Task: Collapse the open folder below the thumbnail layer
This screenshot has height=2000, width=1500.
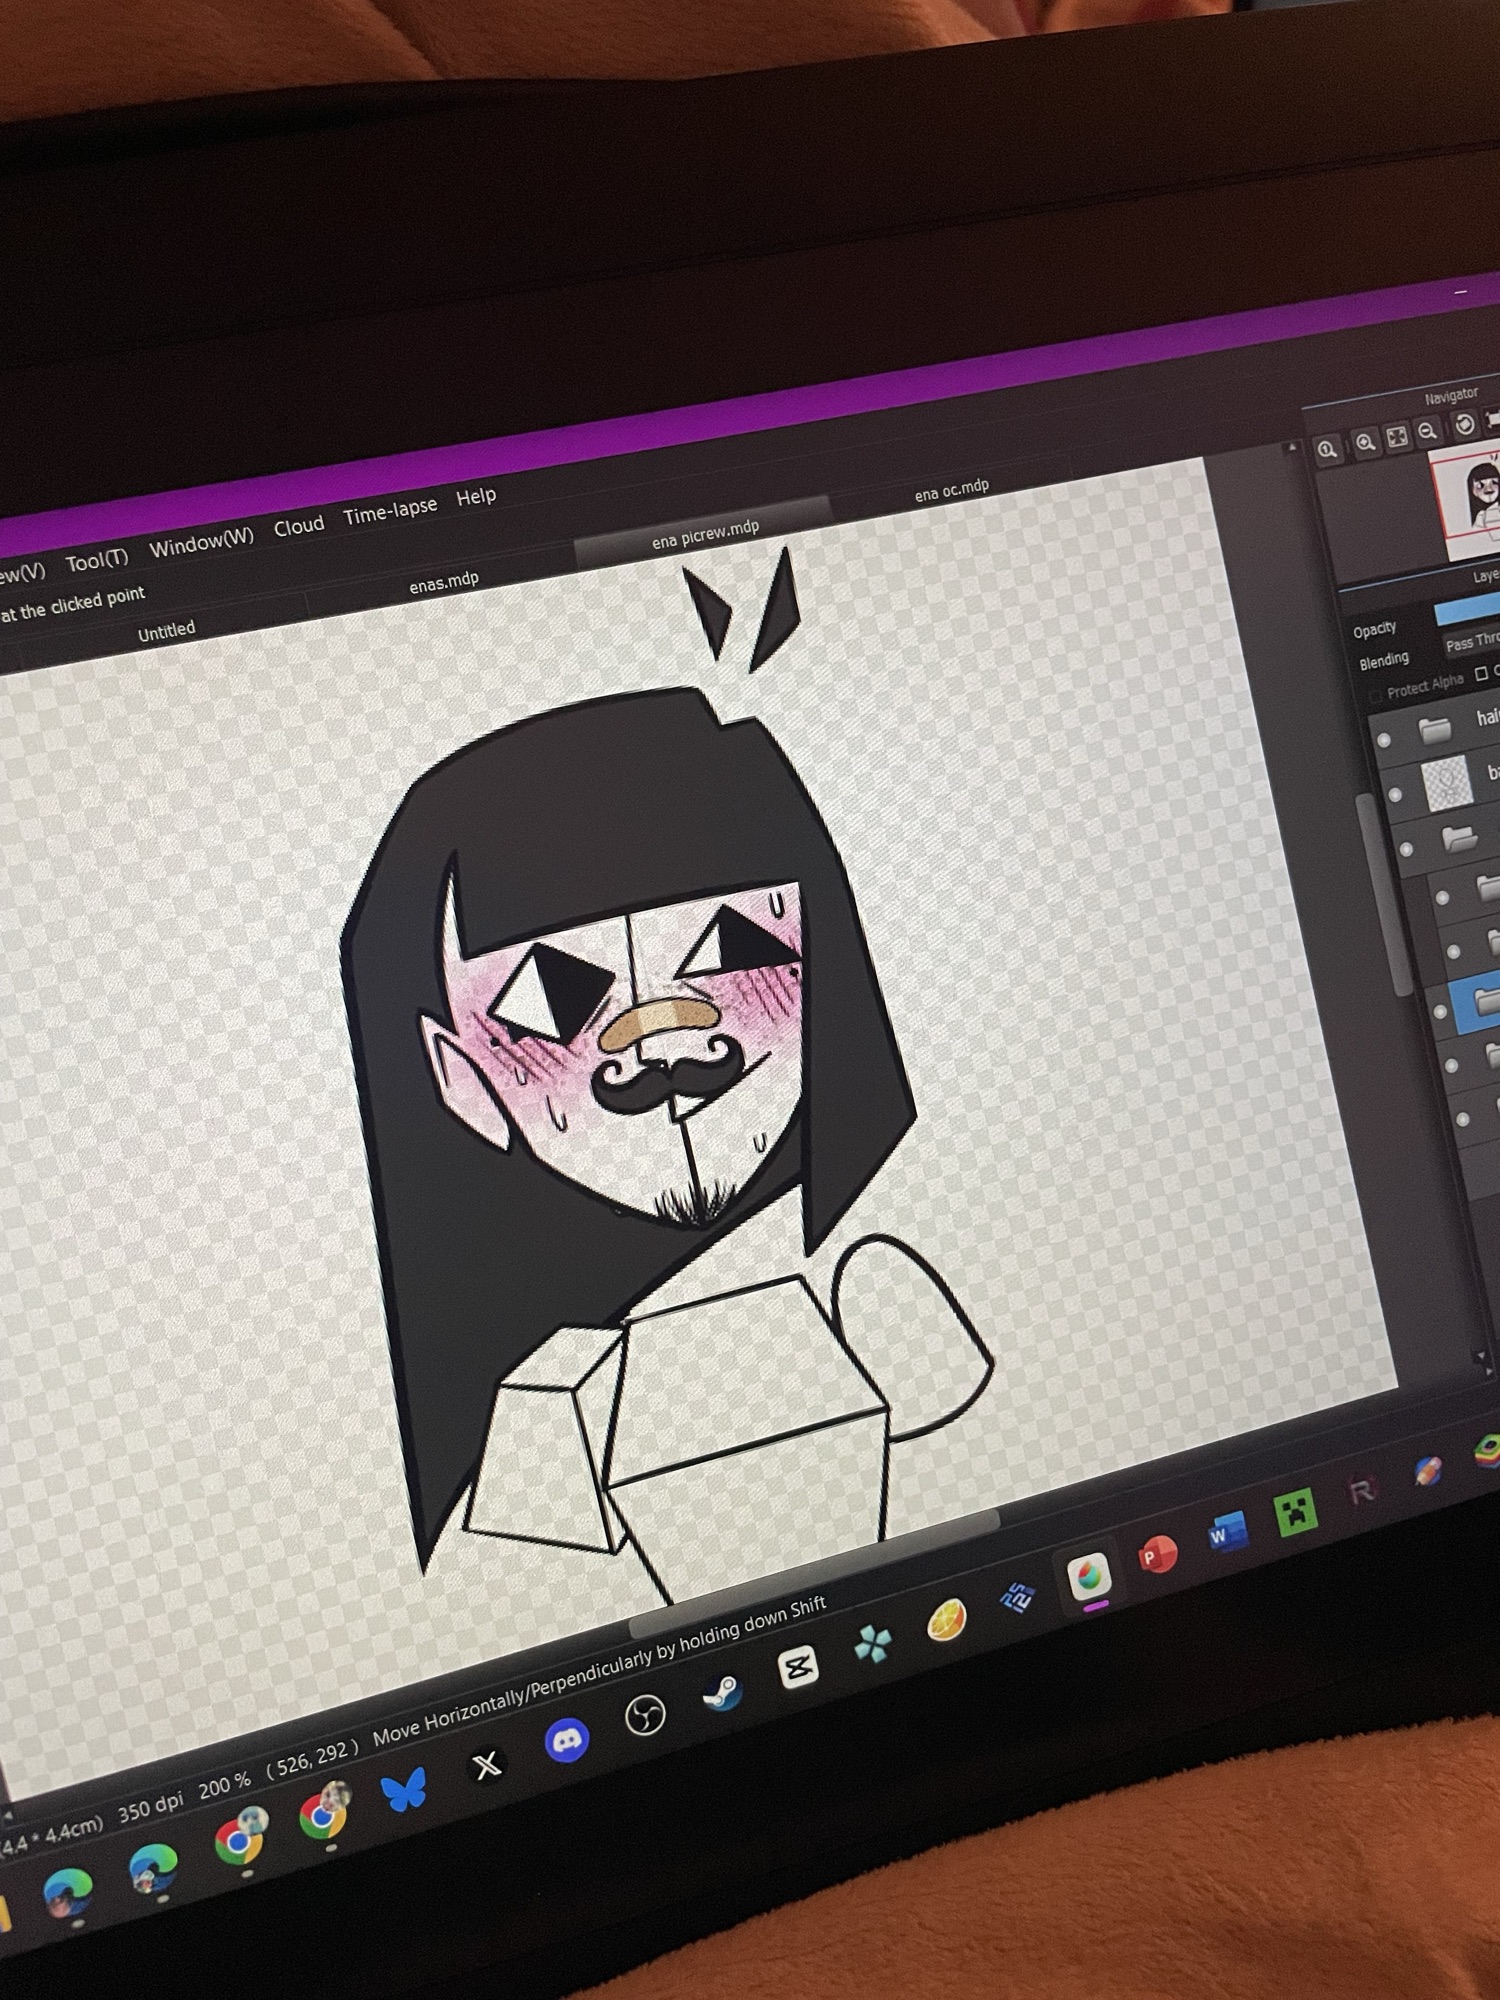Action: [x=1459, y=837]
